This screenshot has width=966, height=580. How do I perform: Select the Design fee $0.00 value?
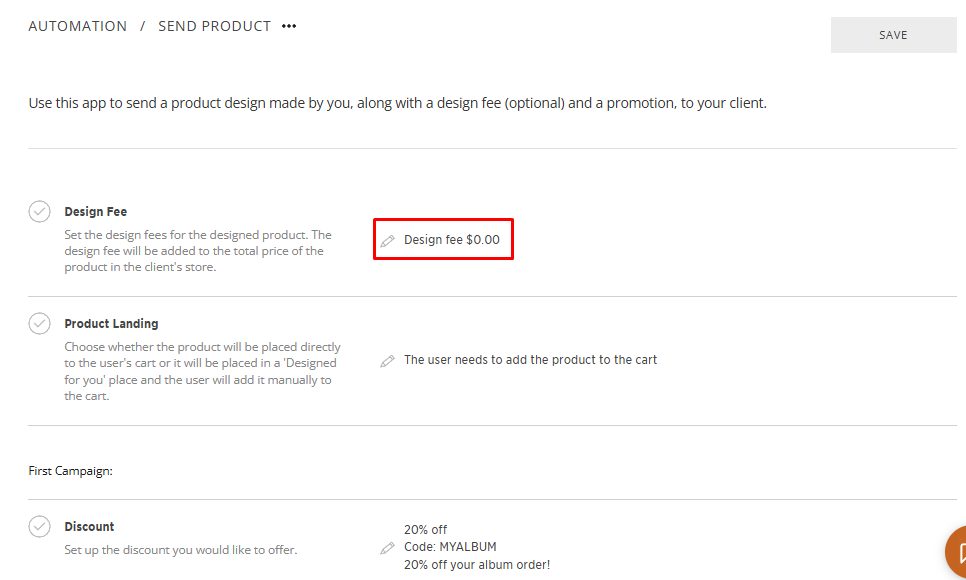[x=452, y=240]
